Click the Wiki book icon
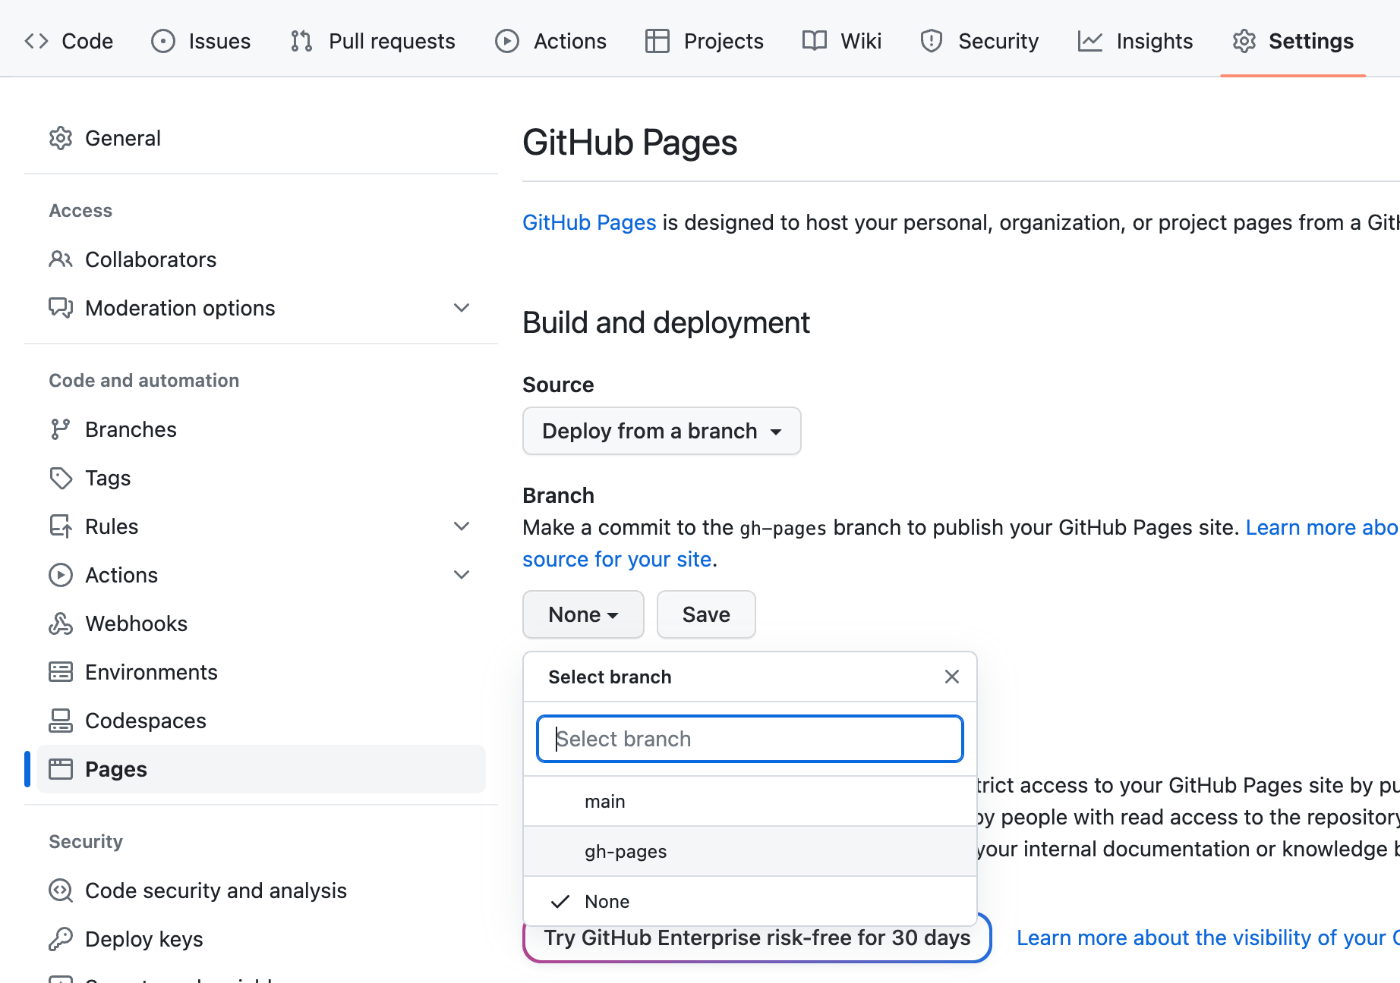The image size is (1400, 983). [815, 41]
